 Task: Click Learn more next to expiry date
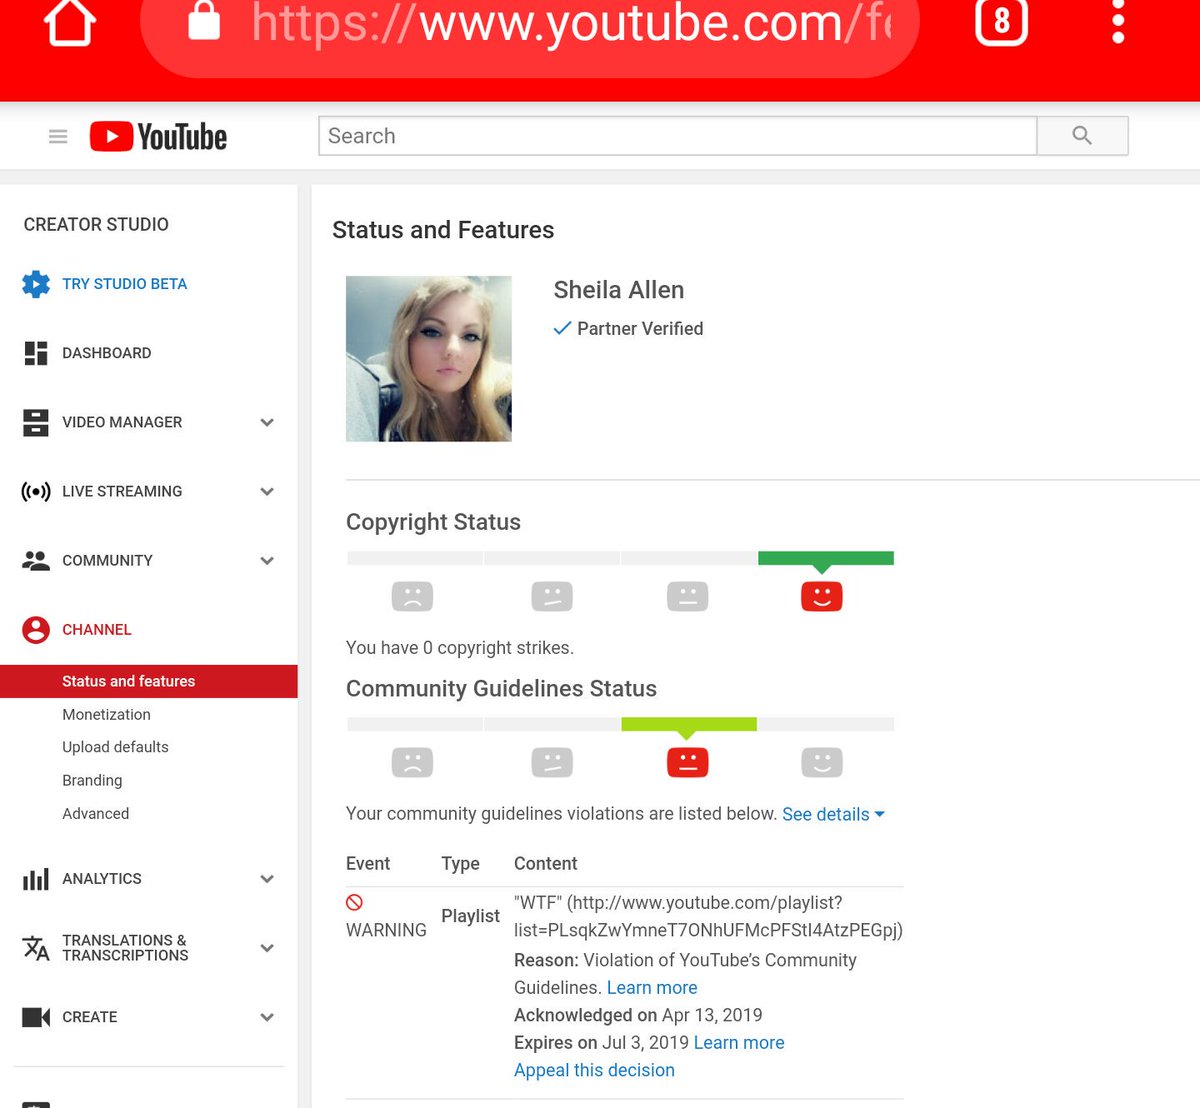click(x=739, y=1043)
